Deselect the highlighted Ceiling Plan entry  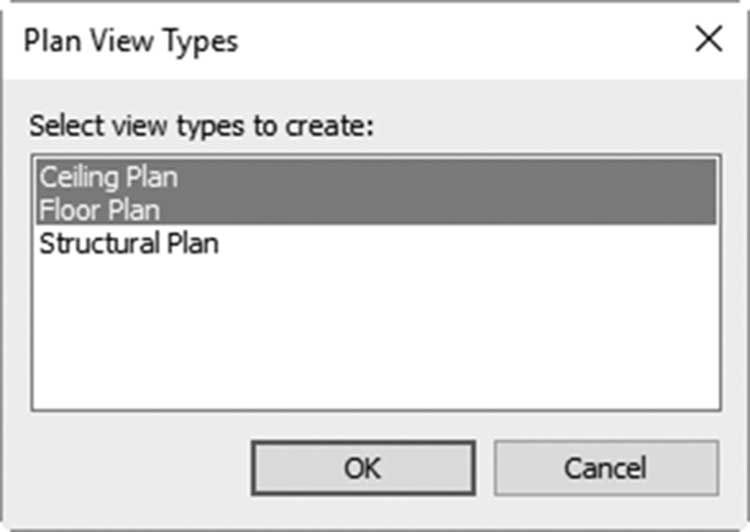pyautogui.click(x=376, y=177)
